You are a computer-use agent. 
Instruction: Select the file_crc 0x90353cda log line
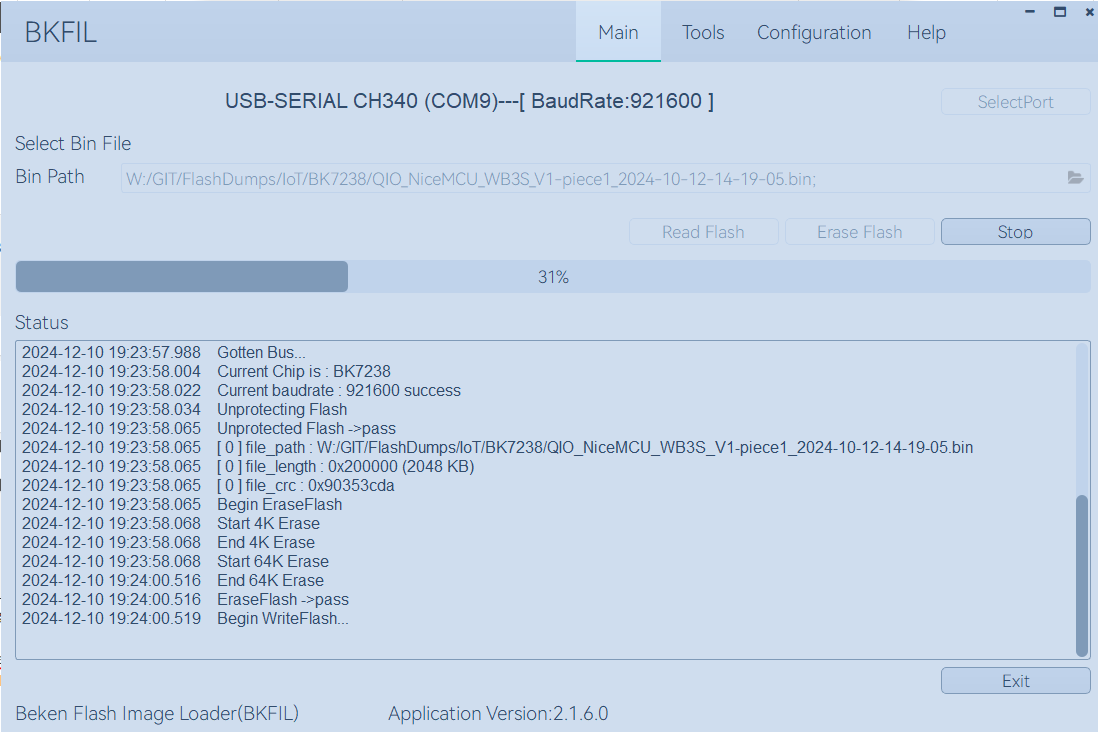pos(208,485)
